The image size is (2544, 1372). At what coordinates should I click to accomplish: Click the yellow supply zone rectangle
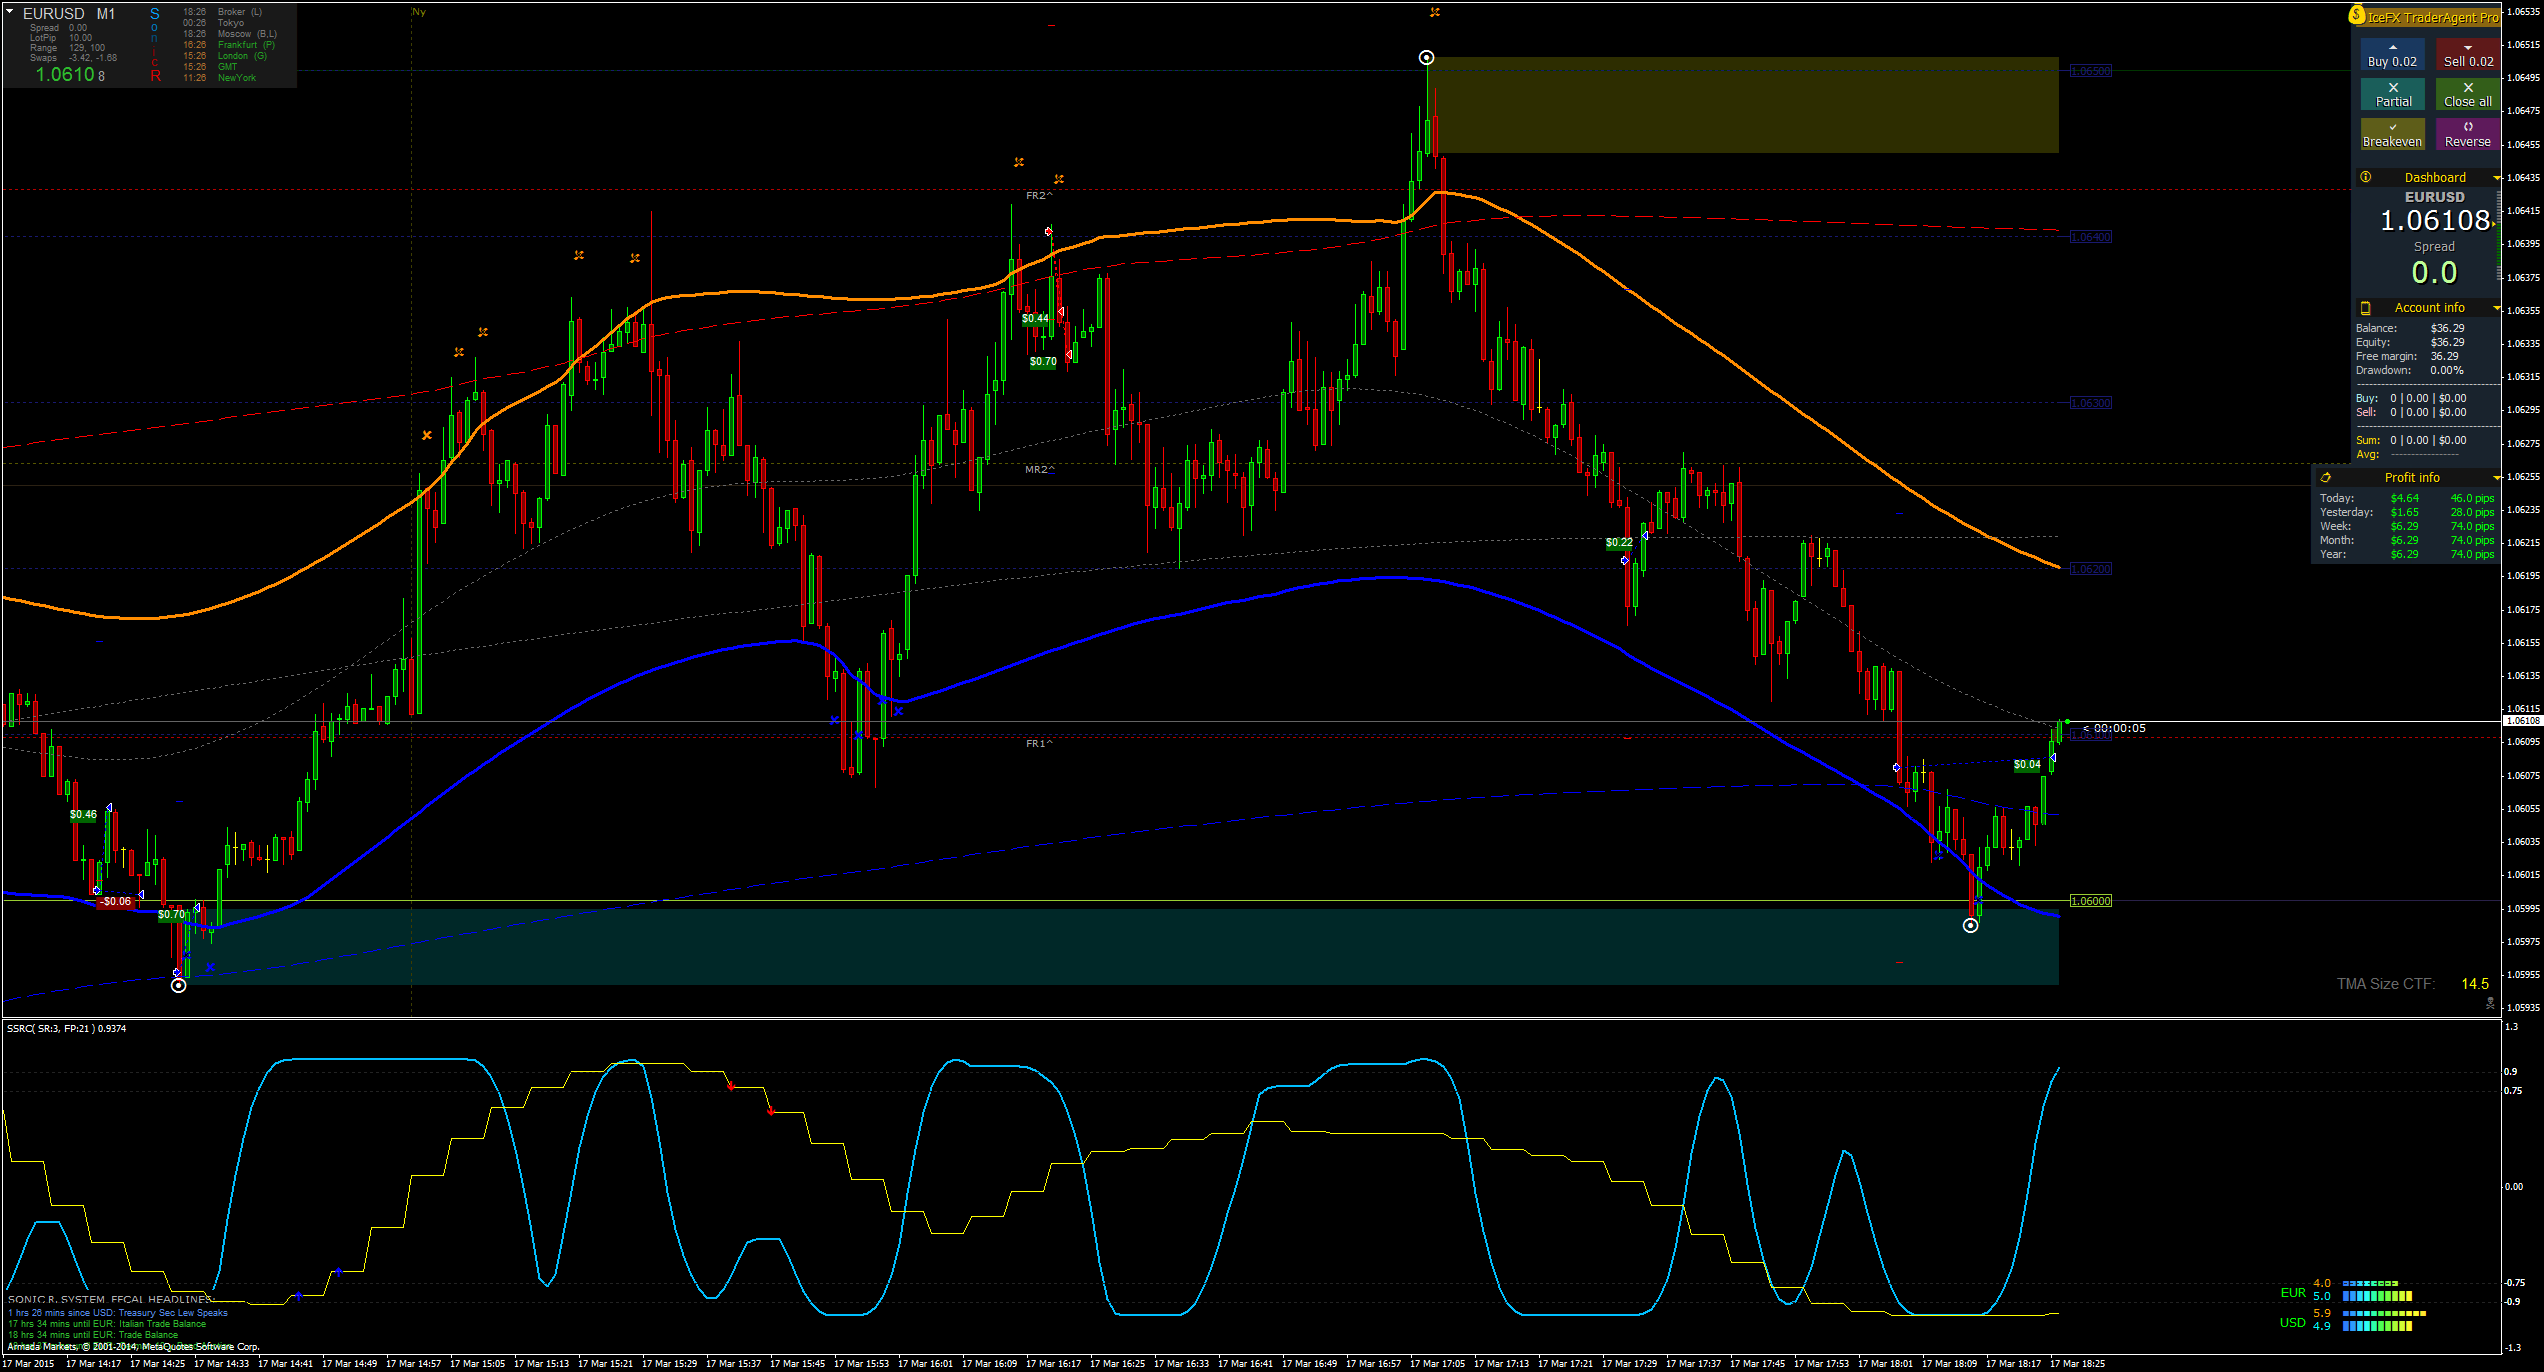[x=1743, y=105]
